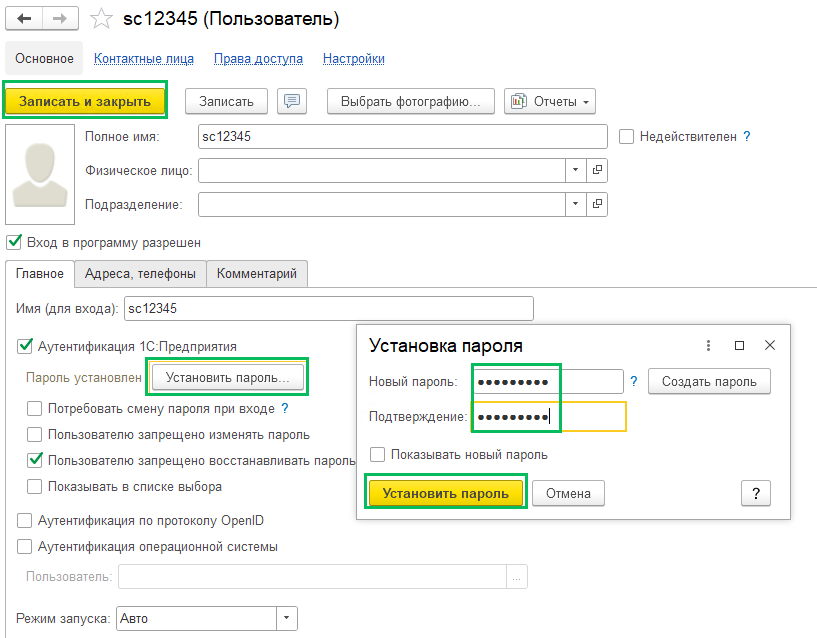The height and width of the screenshot is (638, 817).
Task: Click dialog's three-dot more options icon
Action: click(x=708, y=345)
